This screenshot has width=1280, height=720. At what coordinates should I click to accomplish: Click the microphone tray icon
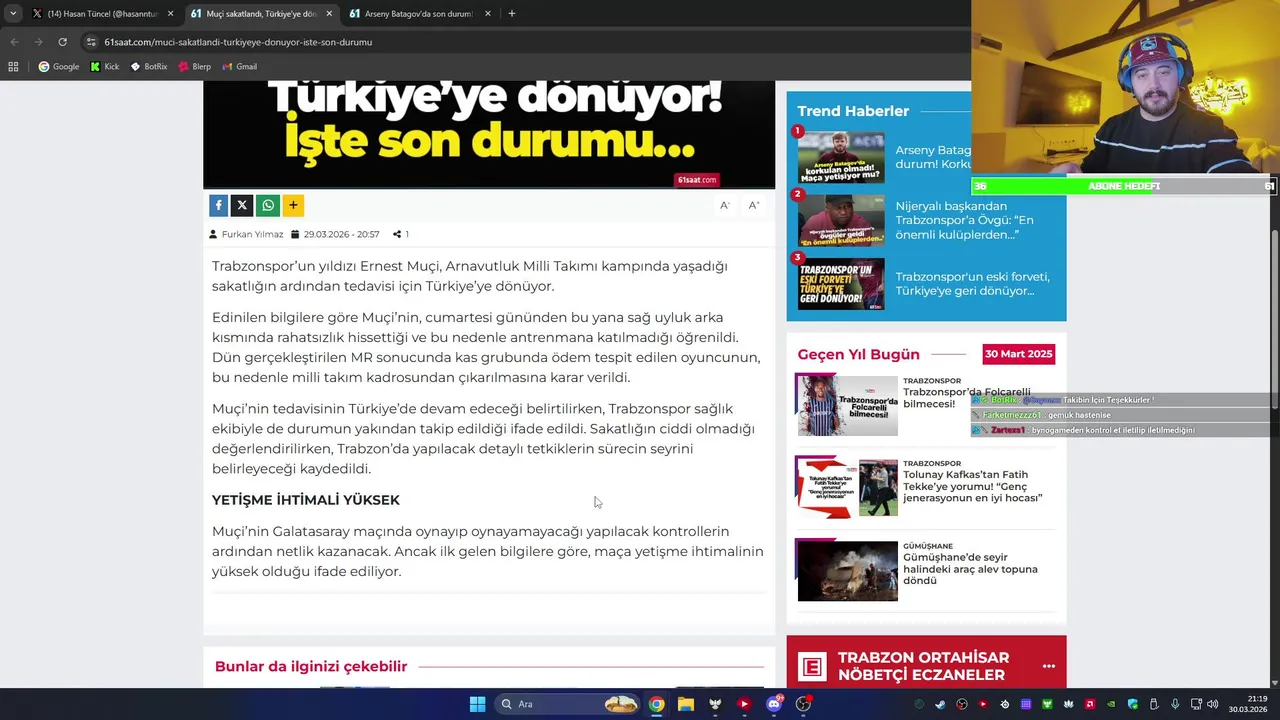pyautogui.click(x=1175, y=704)
